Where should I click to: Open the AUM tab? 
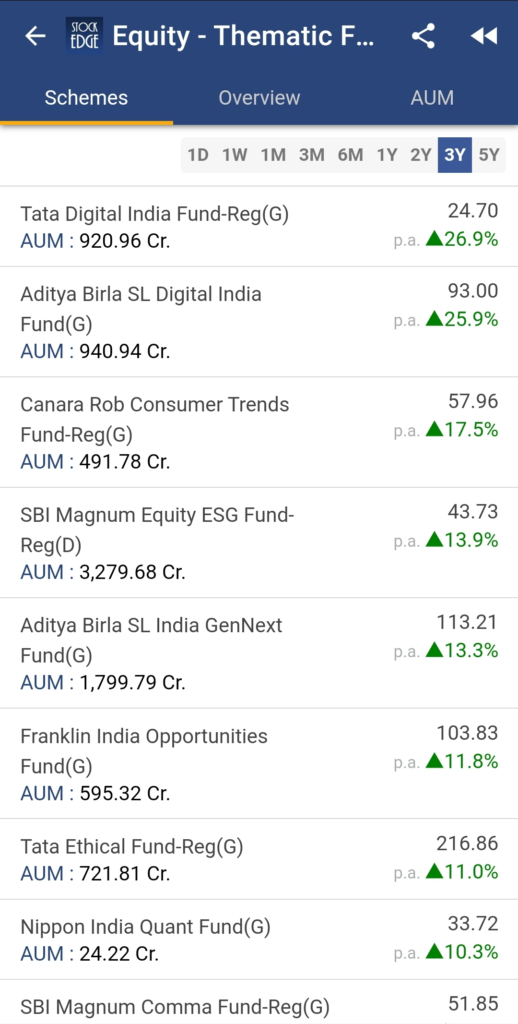(432, 98)
